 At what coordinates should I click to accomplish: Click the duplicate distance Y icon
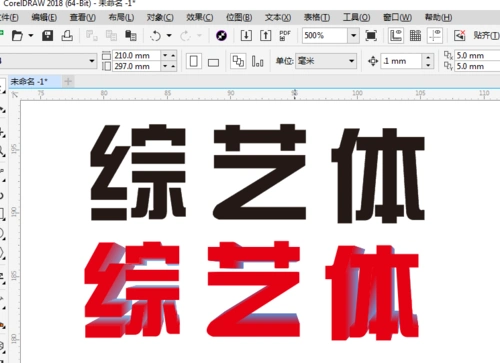(x=448, y=66)
